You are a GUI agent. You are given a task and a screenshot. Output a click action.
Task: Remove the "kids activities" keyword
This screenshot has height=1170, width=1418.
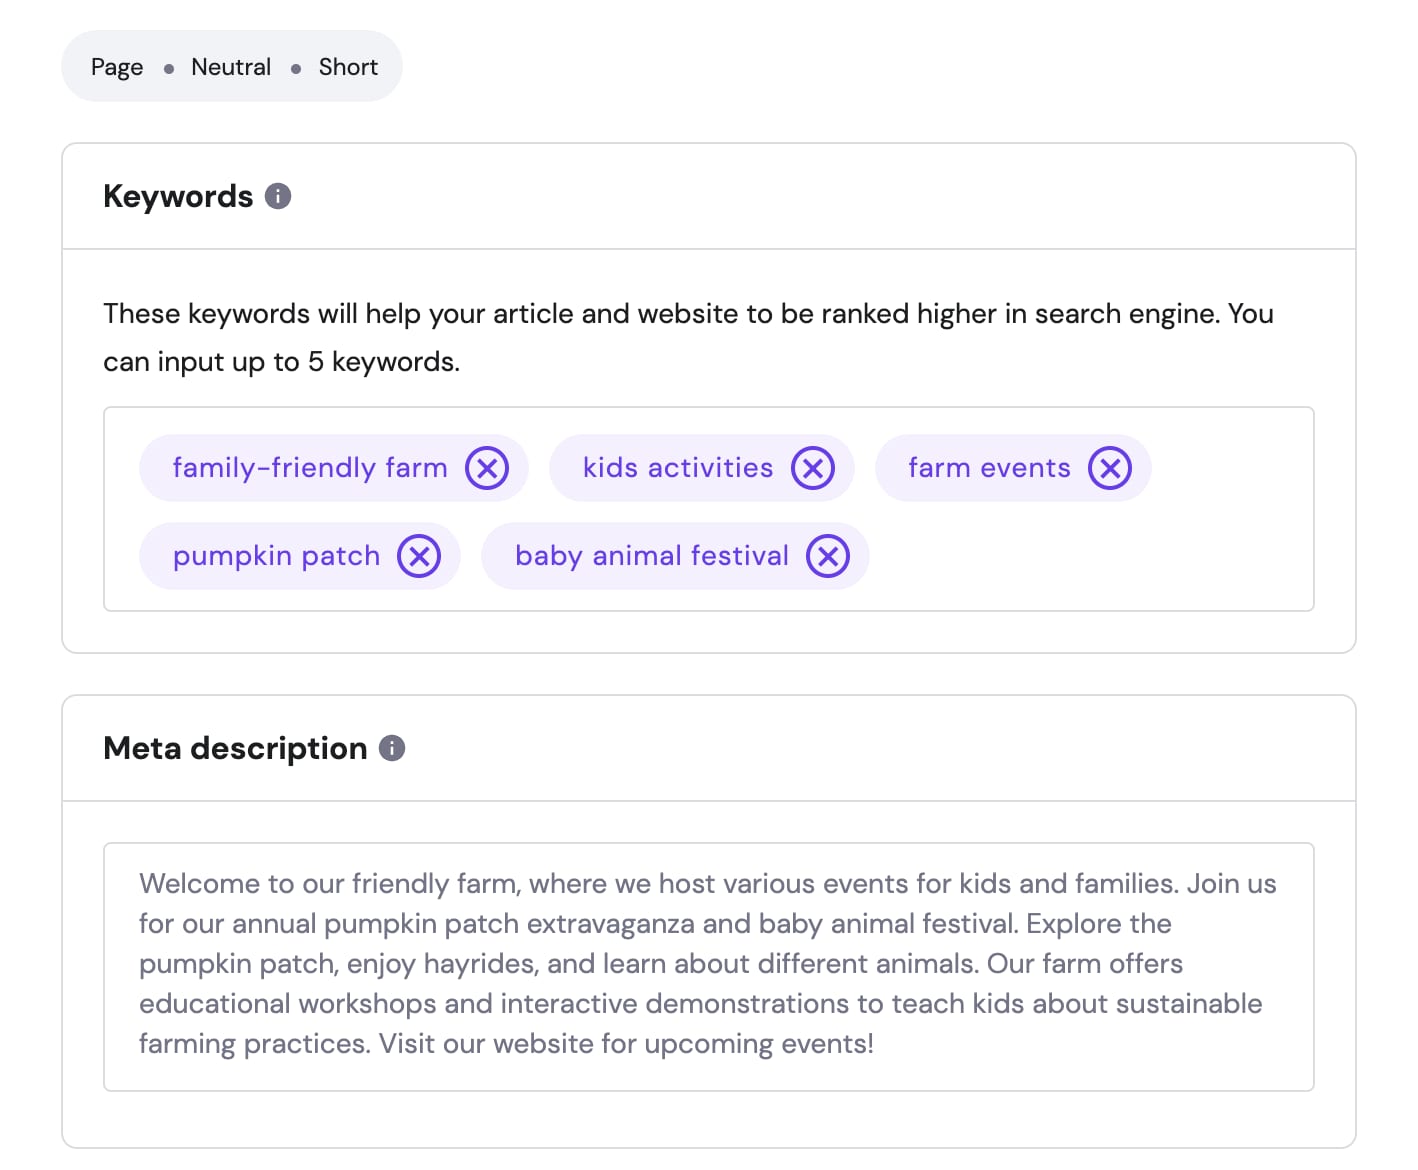pos(814,467)
